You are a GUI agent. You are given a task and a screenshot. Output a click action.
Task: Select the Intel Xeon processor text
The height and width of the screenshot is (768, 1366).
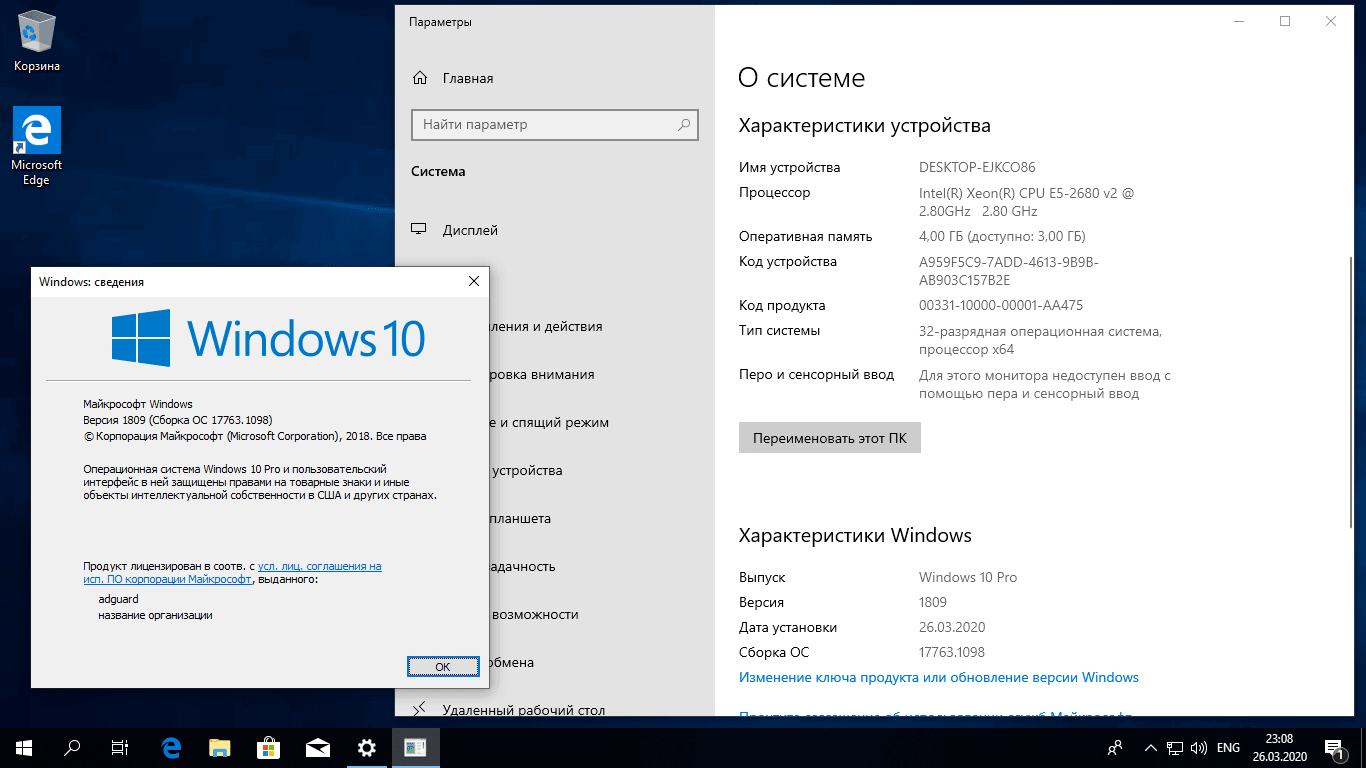1027,202
